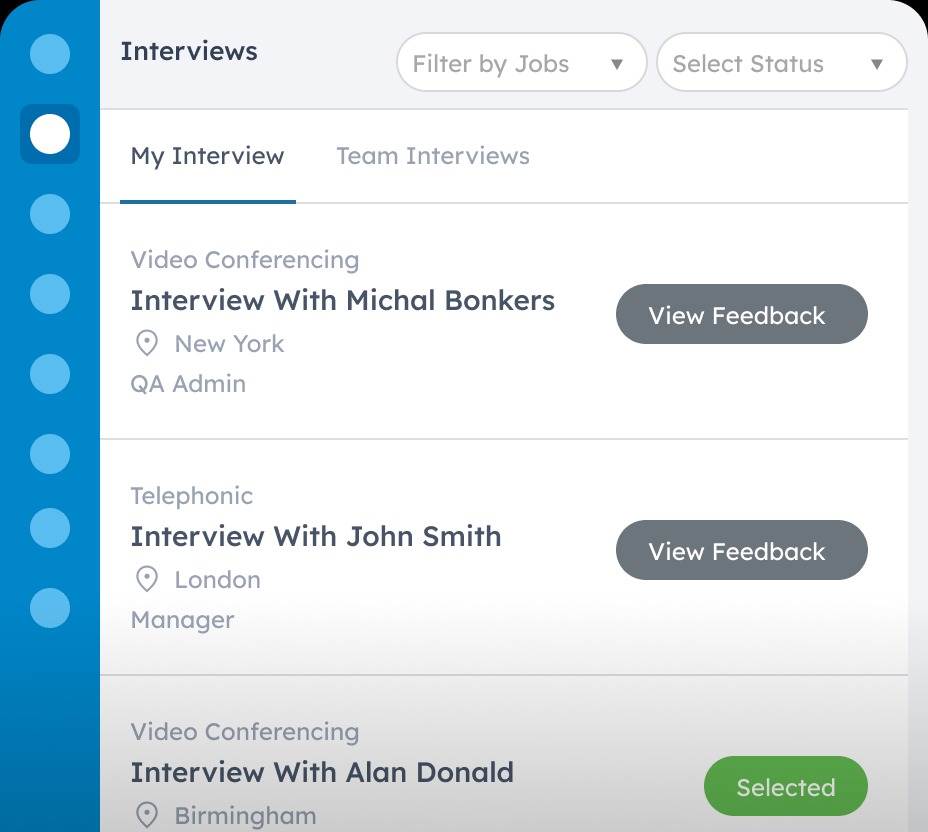This screenshot has width=928, height=832.
Task: Click the location pin beside London
Action: tap(146, 579)
